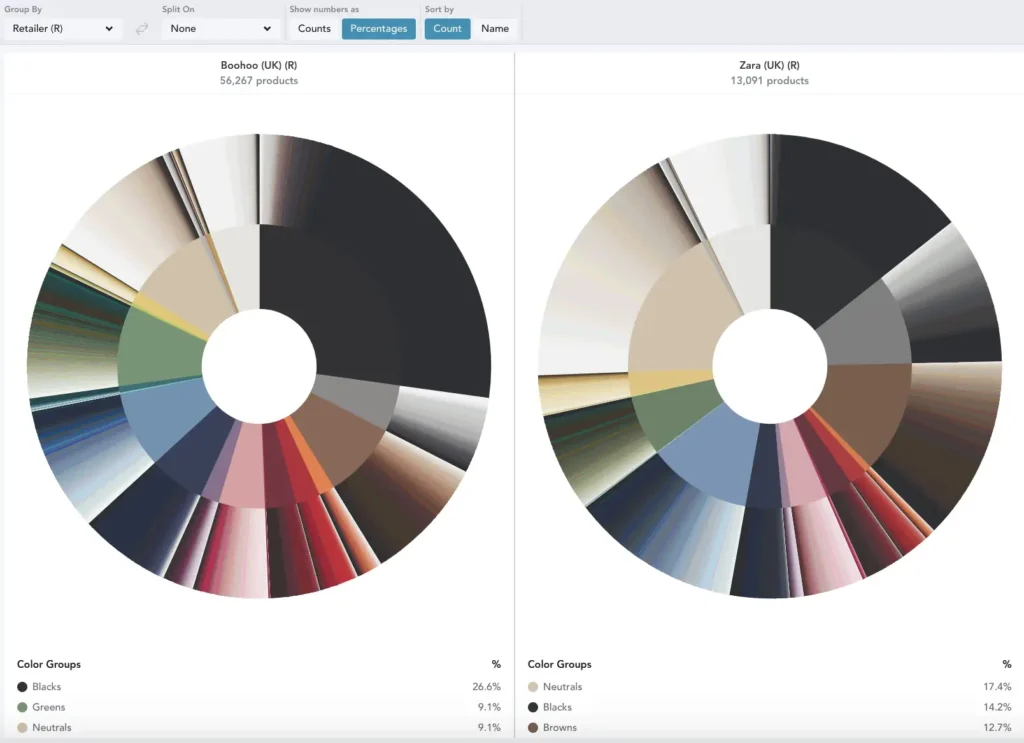The width and height of the screenshot is (1024, 743).
Task: Click the Boohoo (UK) (R) chart title
Action: coord(259,66)
